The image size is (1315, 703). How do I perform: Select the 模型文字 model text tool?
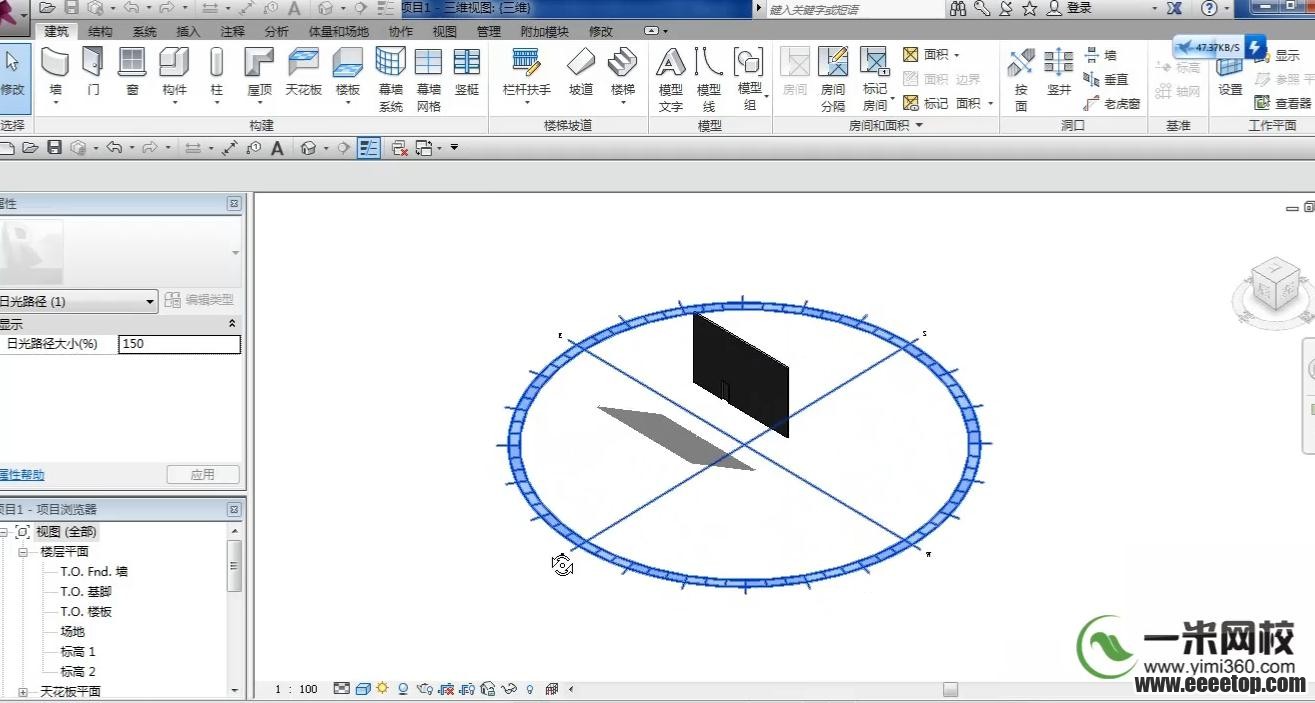(x=671, y=78)
